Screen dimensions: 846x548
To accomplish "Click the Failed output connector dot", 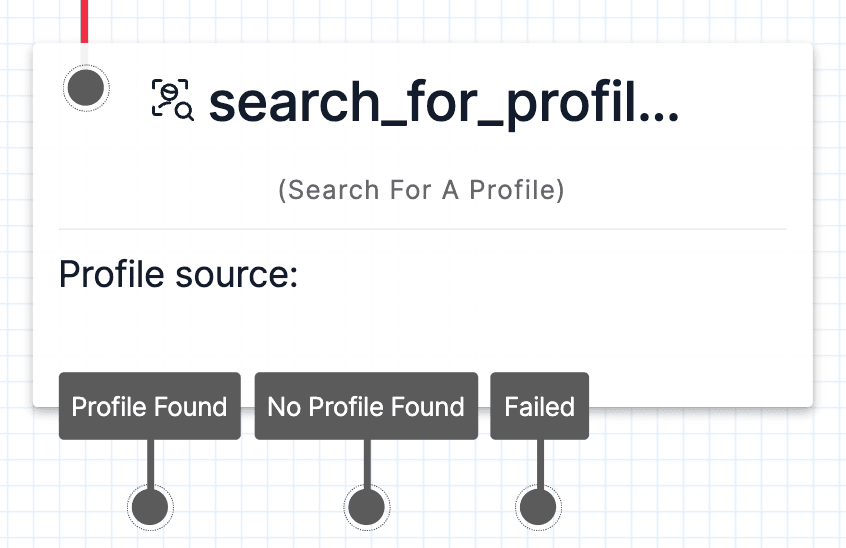I will [x=538, y=506].
